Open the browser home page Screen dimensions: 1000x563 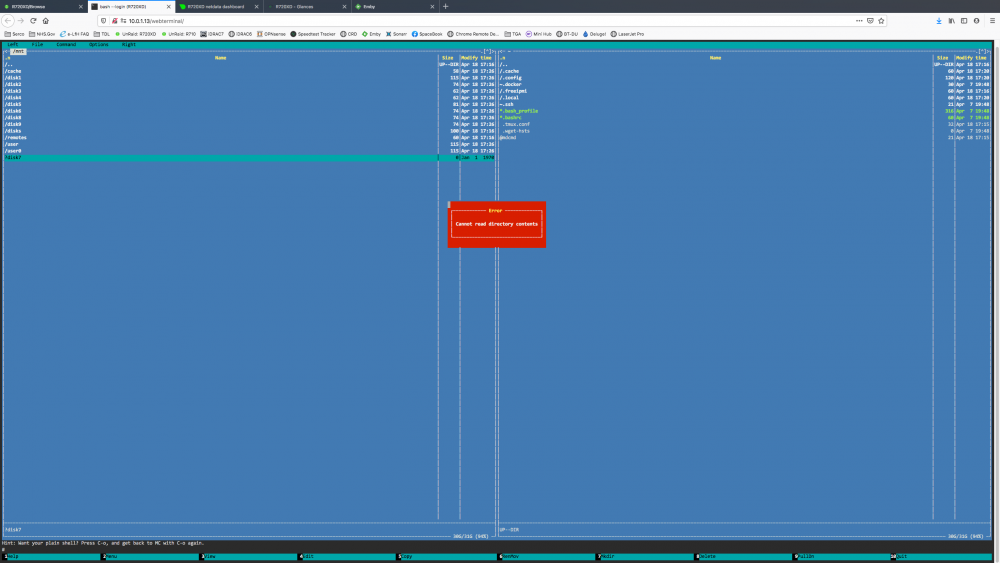pos(45,20)
